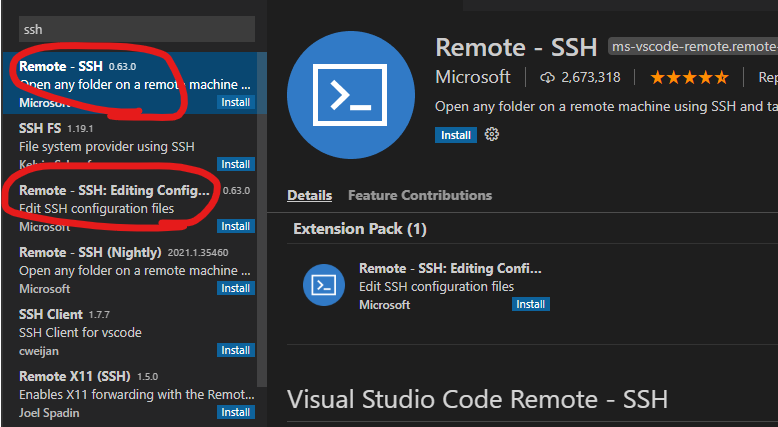Install the Remote X11 (SSH) extension
The image size is (778, 427).
point(236,412)
